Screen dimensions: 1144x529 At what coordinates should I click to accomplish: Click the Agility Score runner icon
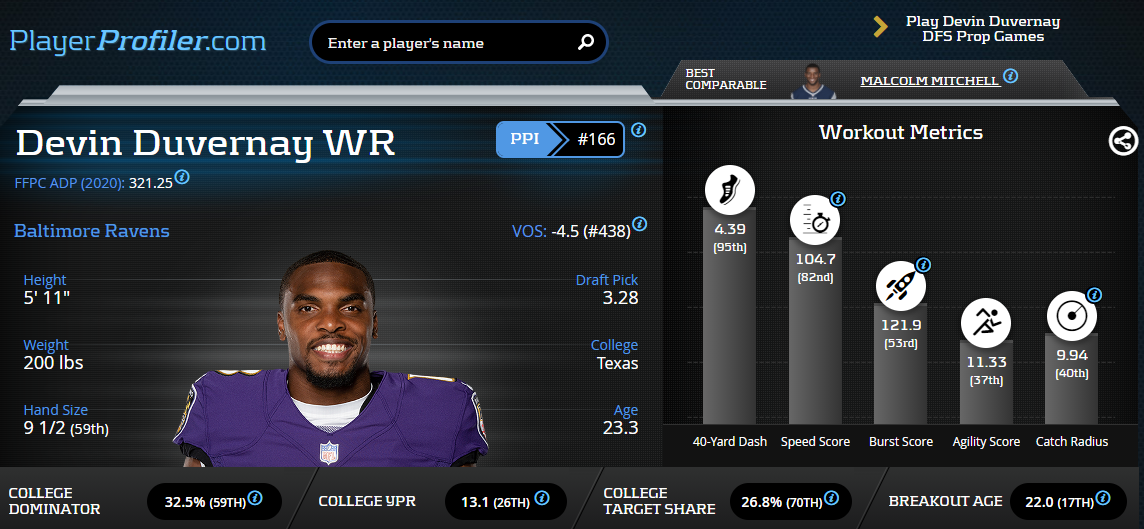click(x=986, y=321)
